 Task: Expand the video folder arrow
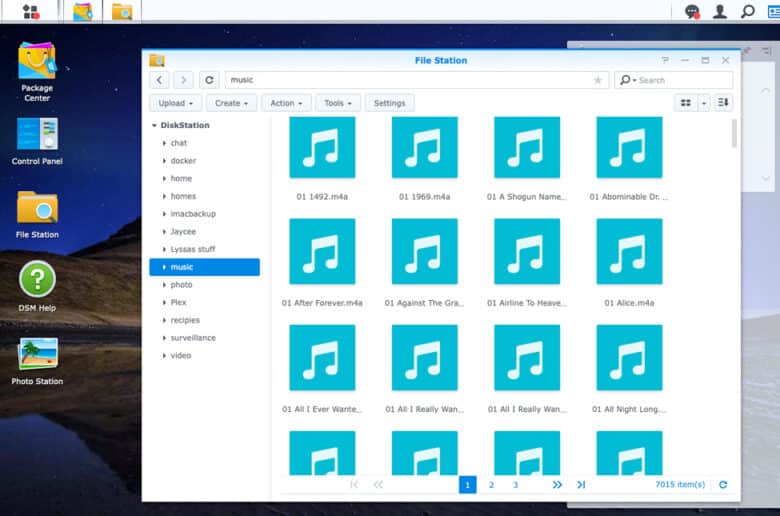pyautogui.click(x=164, y=355)
